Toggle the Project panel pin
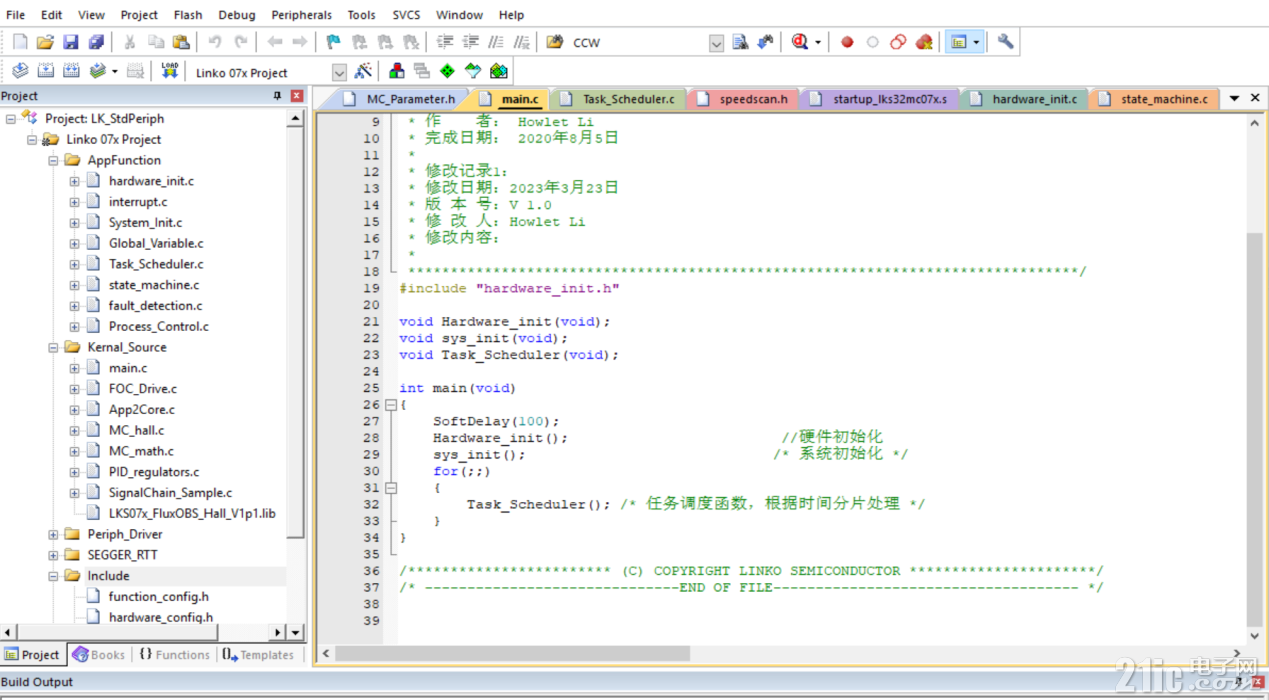Image resolution: width=1269 pixels, height=700 pixels. click(278, 96)
